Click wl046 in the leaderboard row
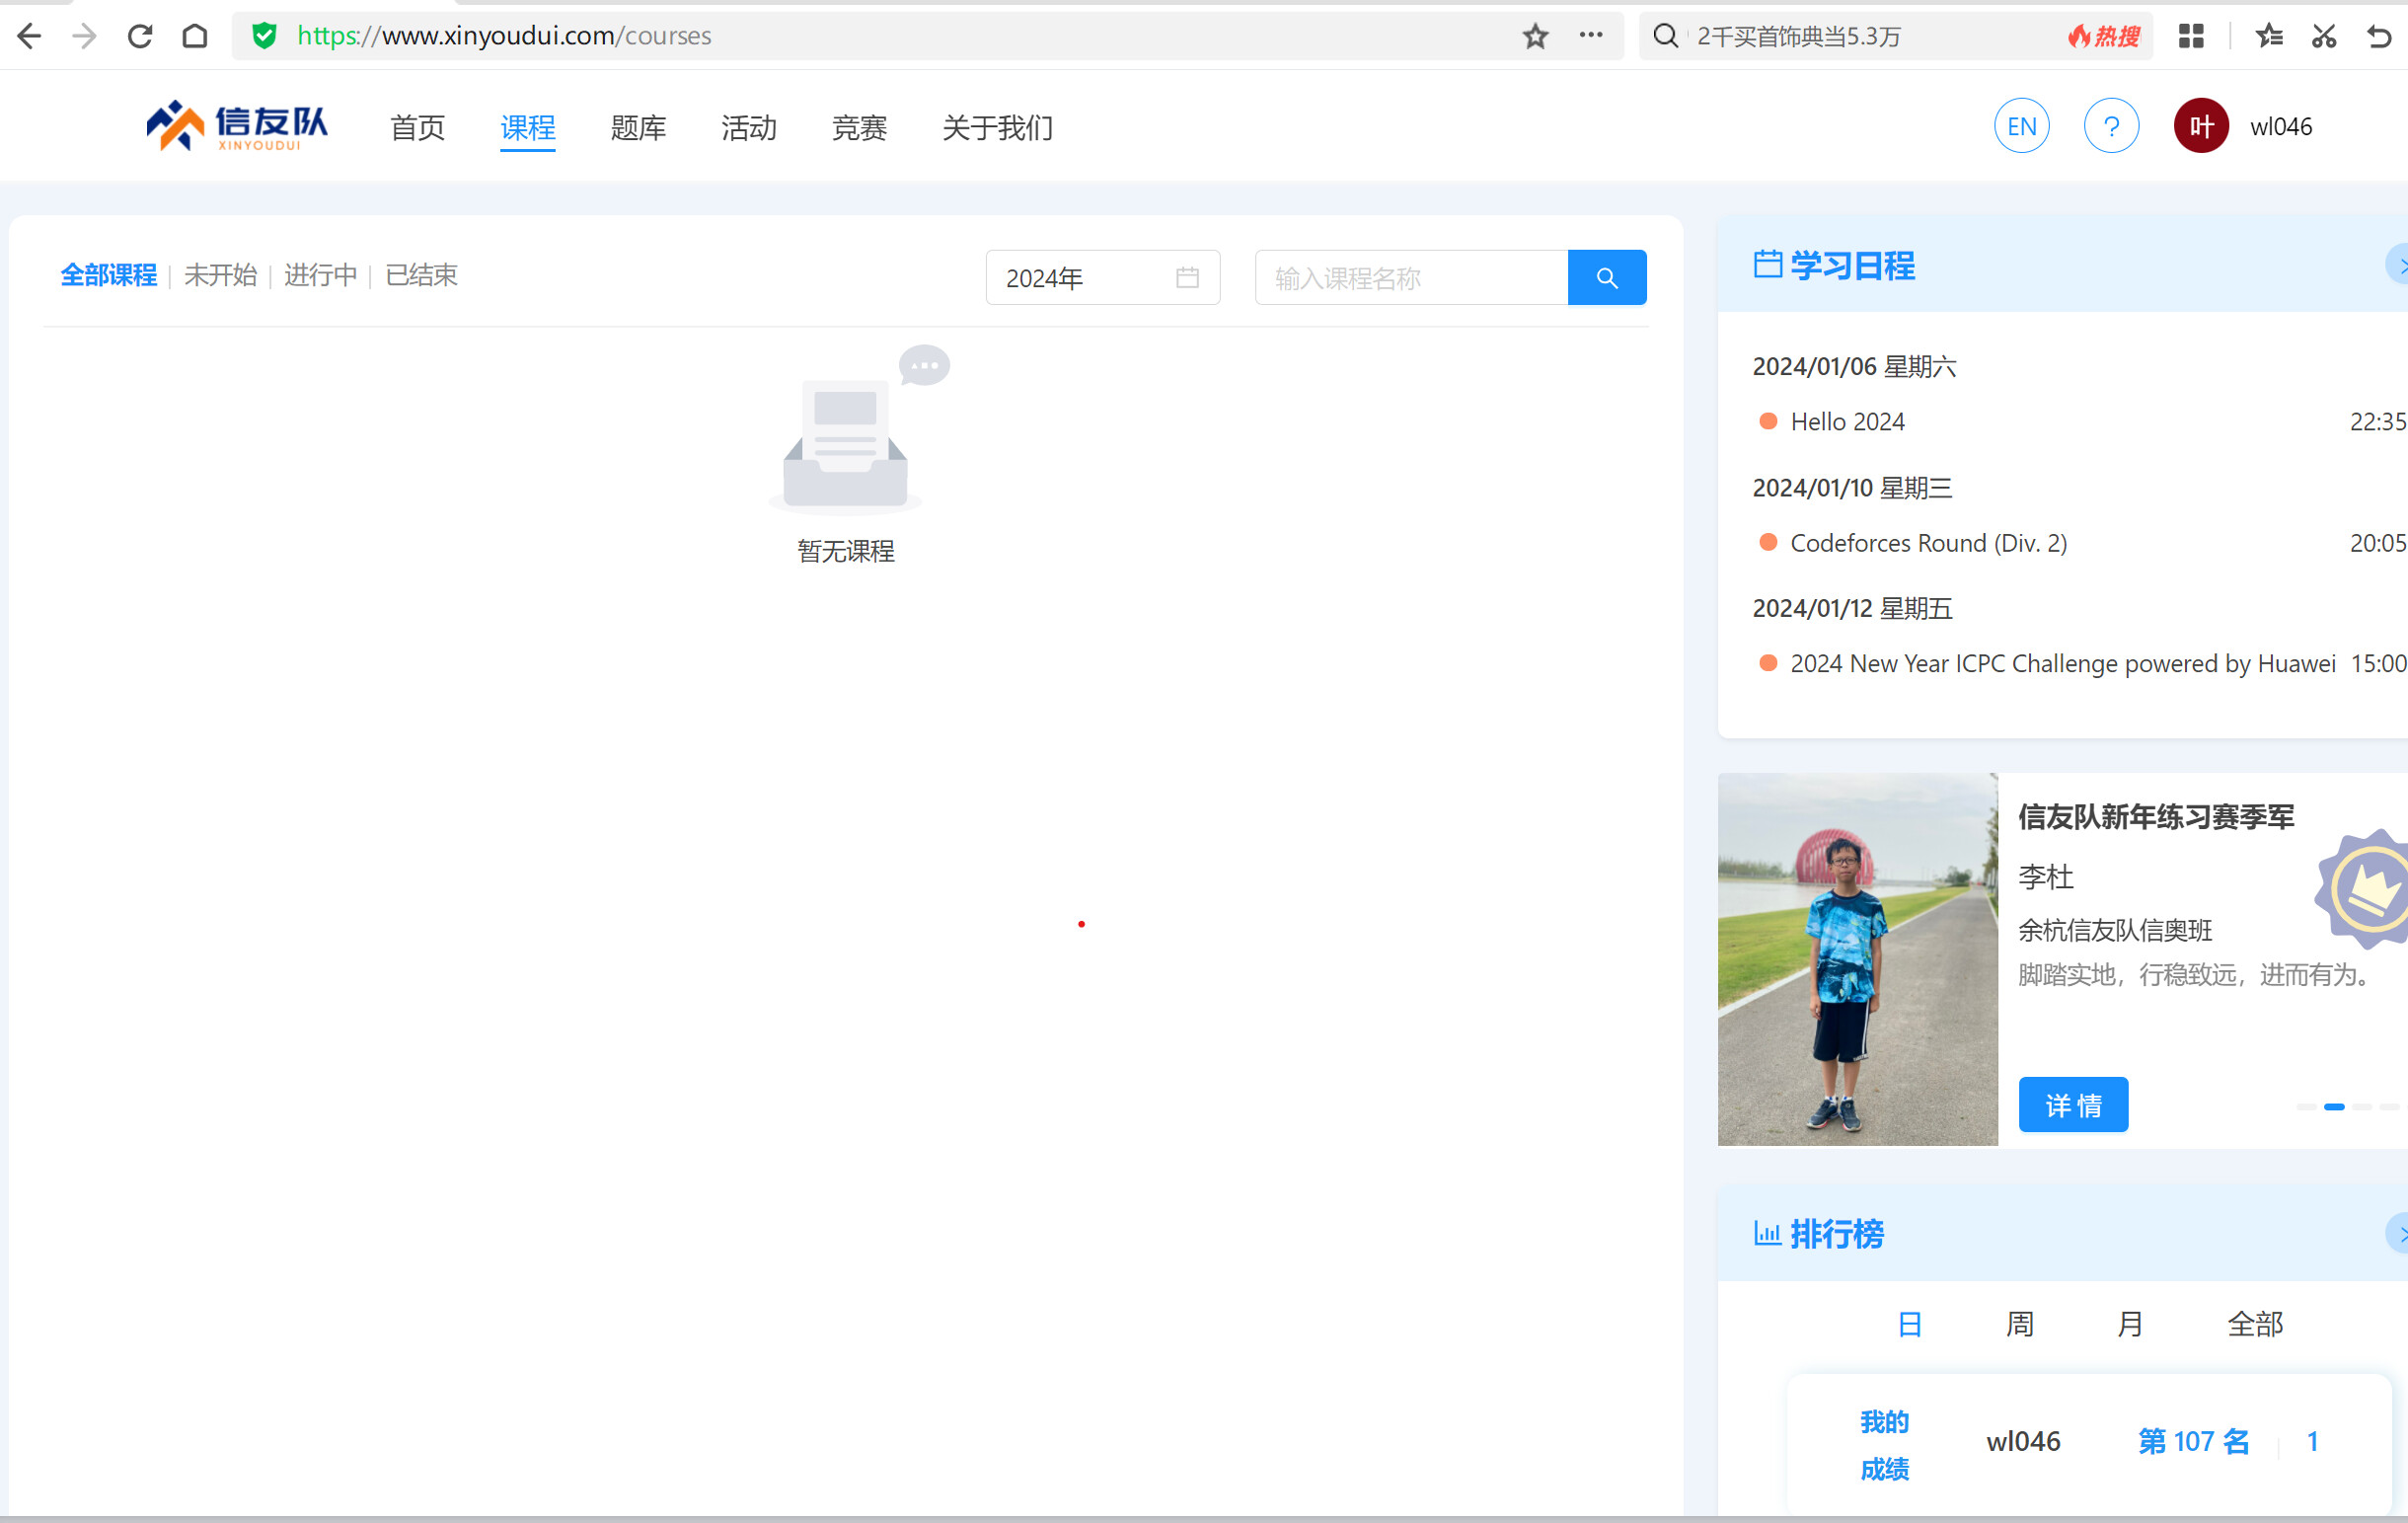The image size is (2408, 1523). pyautogui.click(x=2022, y=1440)
